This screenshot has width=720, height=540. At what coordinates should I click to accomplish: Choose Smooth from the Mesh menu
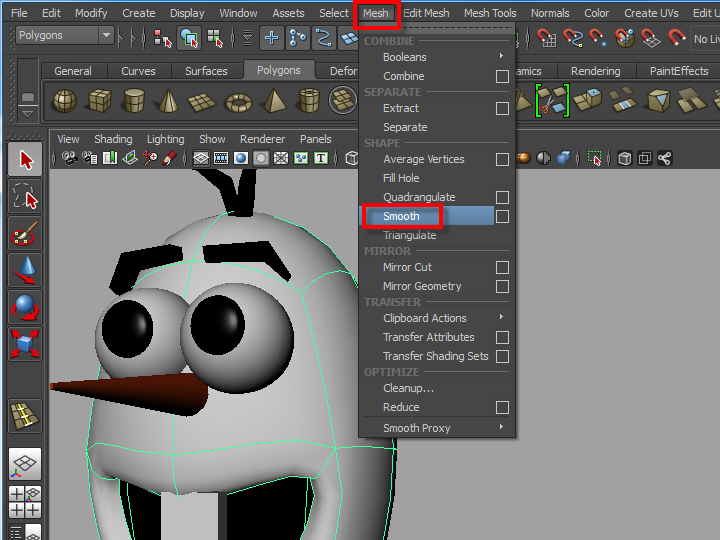click(x=402, y=216)
